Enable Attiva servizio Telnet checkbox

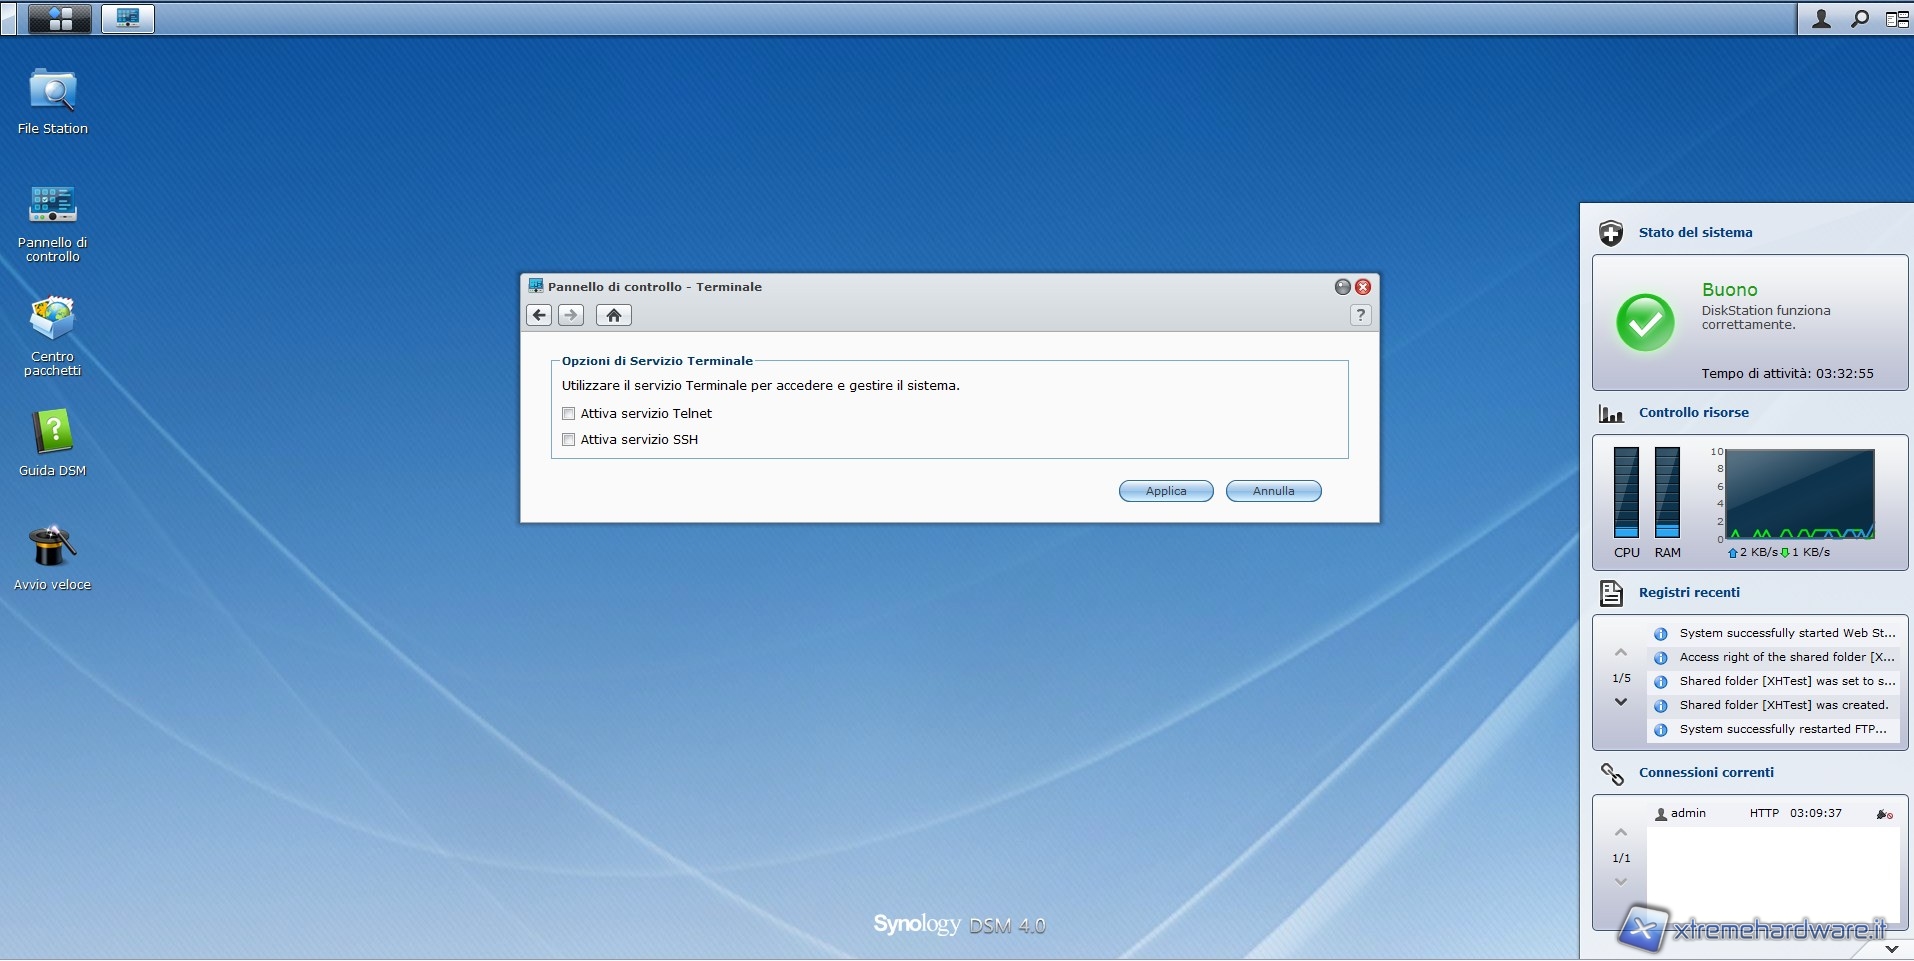[x=569, y=413]
